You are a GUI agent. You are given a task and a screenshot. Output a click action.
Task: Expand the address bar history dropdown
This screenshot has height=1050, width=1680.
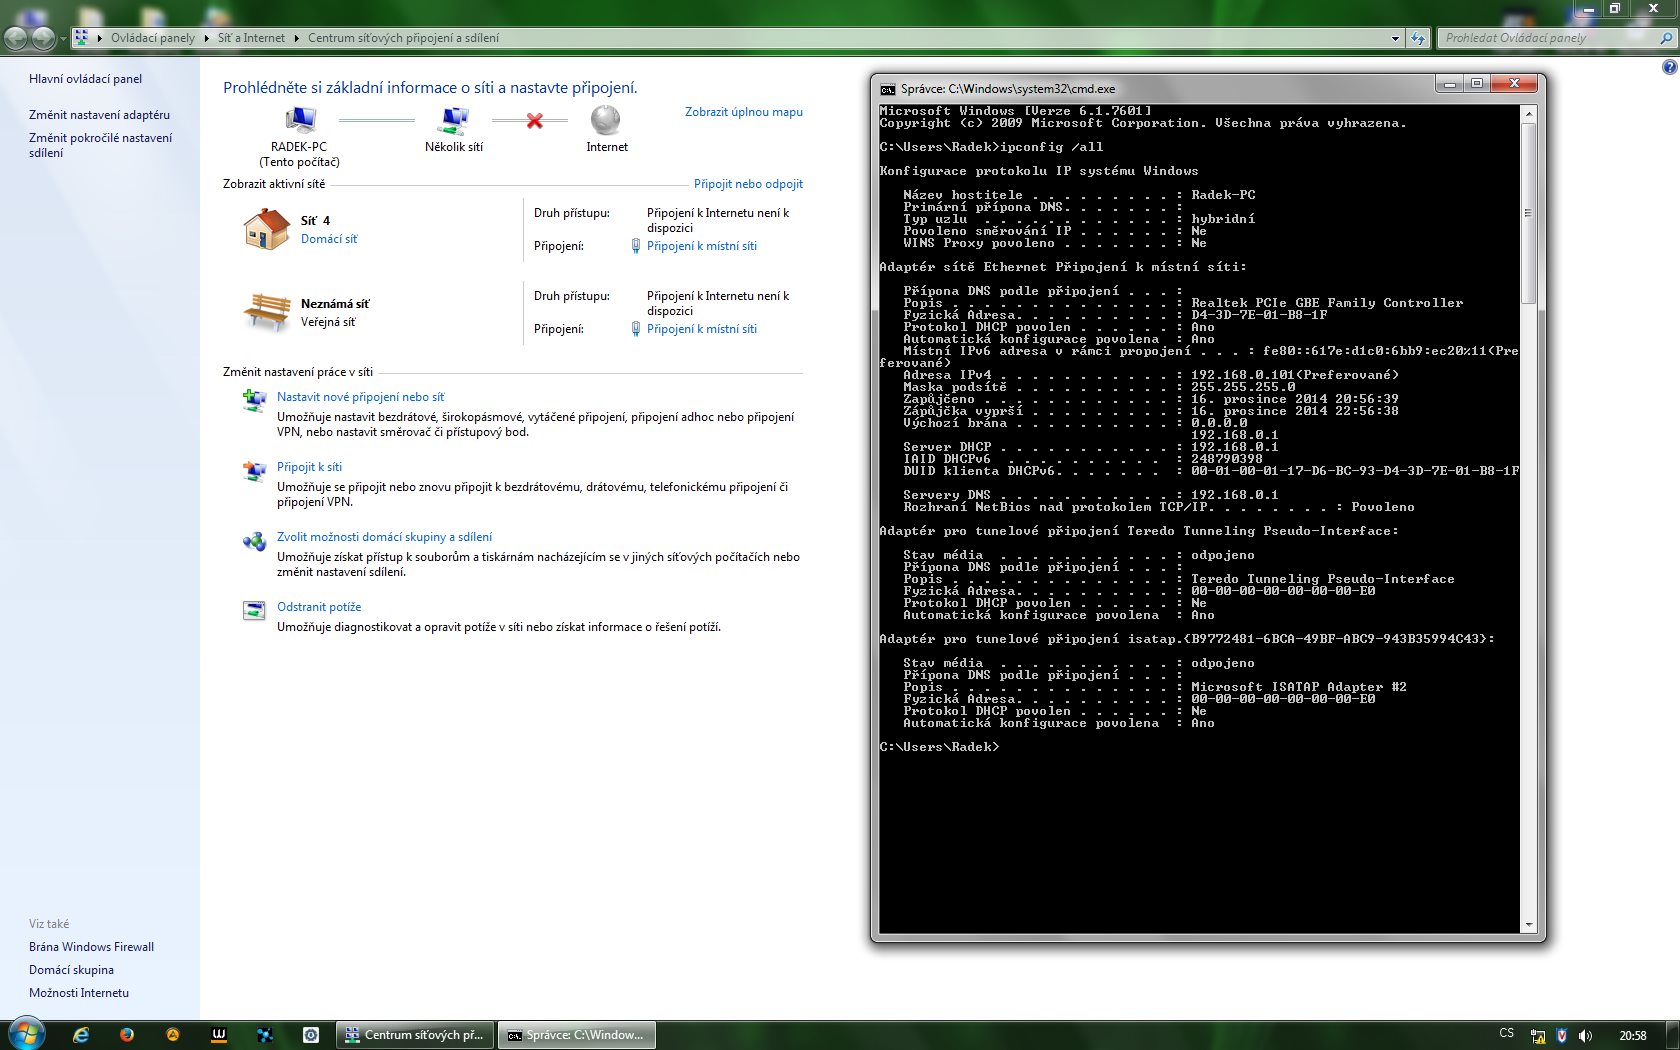pyautogui.click(x=1395, y=38)
